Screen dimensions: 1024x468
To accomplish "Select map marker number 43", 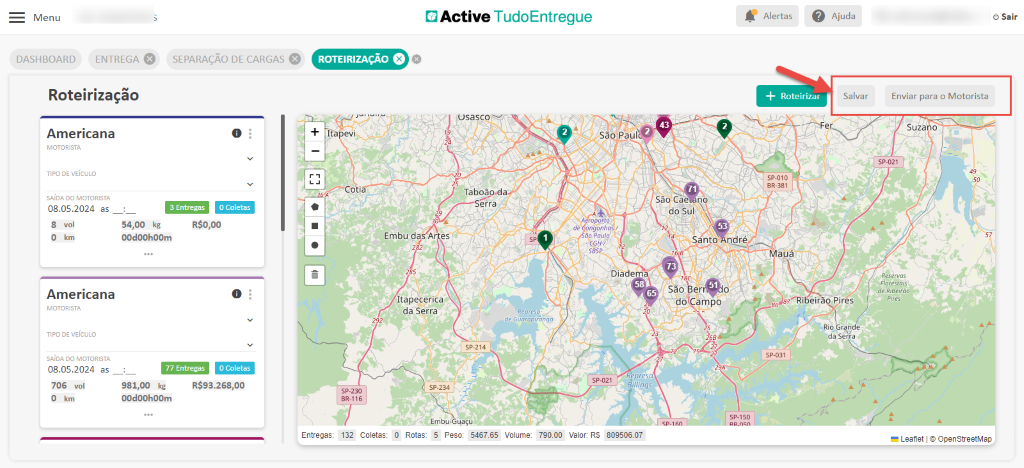I will (x=664, y=126).
